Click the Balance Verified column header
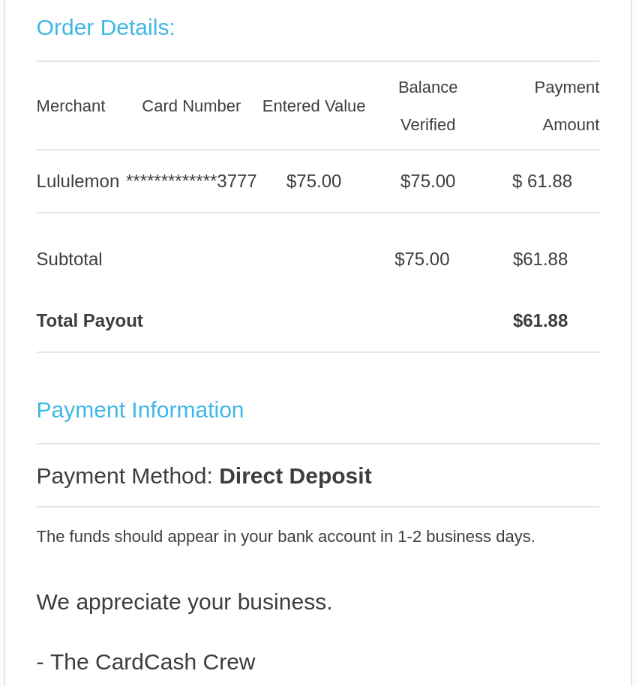Screen dimensions: 637x686 click(427, 106)
